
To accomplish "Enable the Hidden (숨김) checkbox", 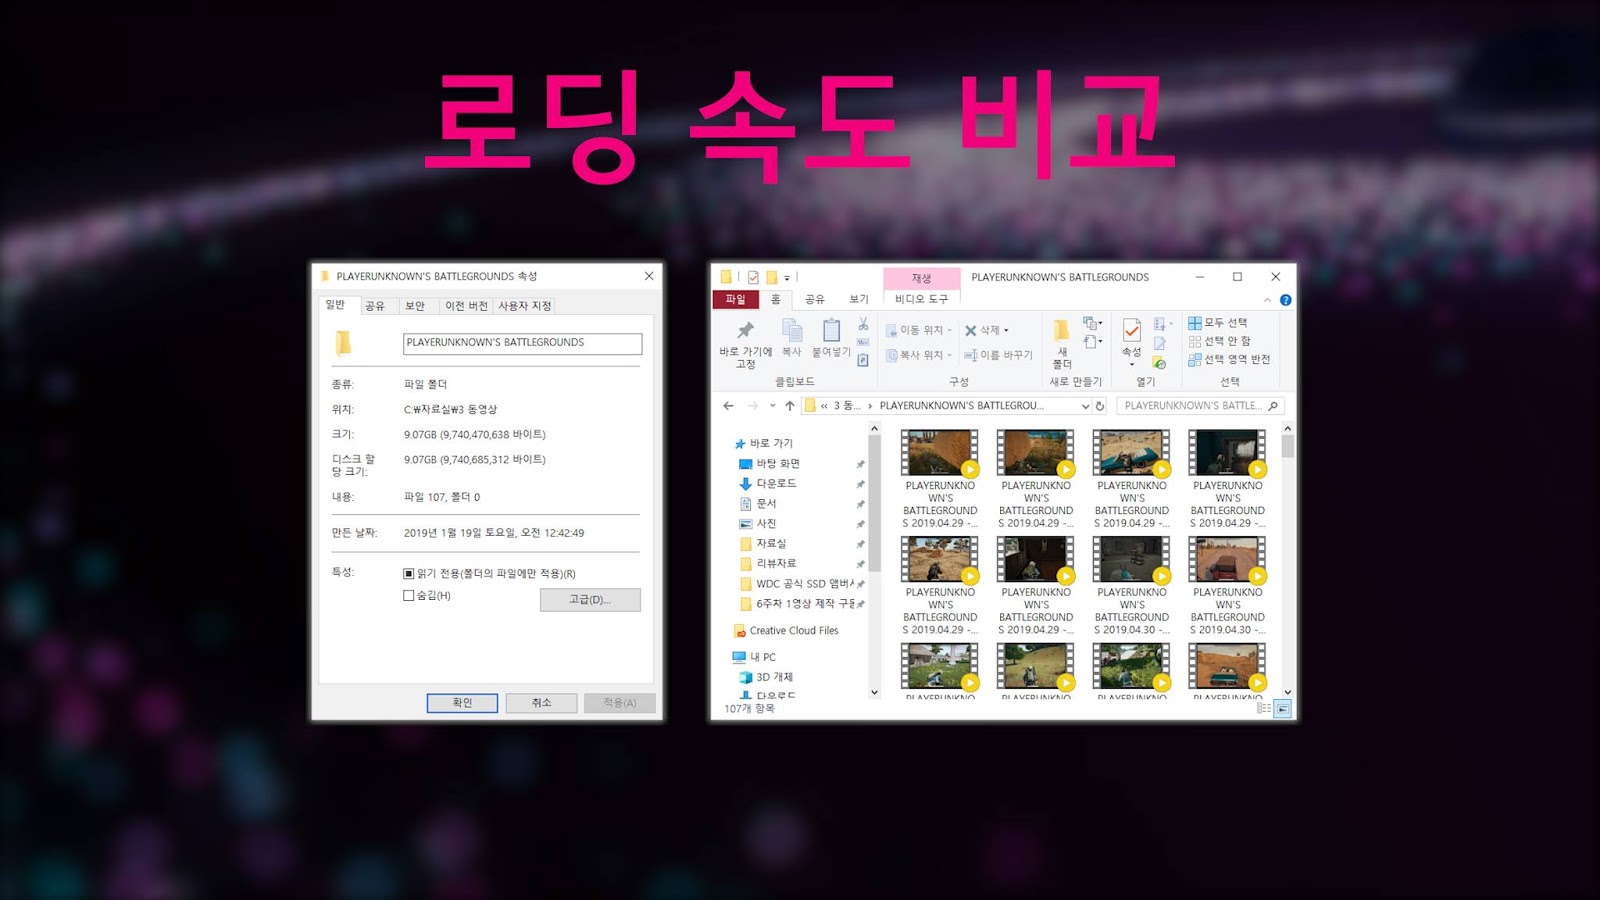I will (x=408, y=596).
